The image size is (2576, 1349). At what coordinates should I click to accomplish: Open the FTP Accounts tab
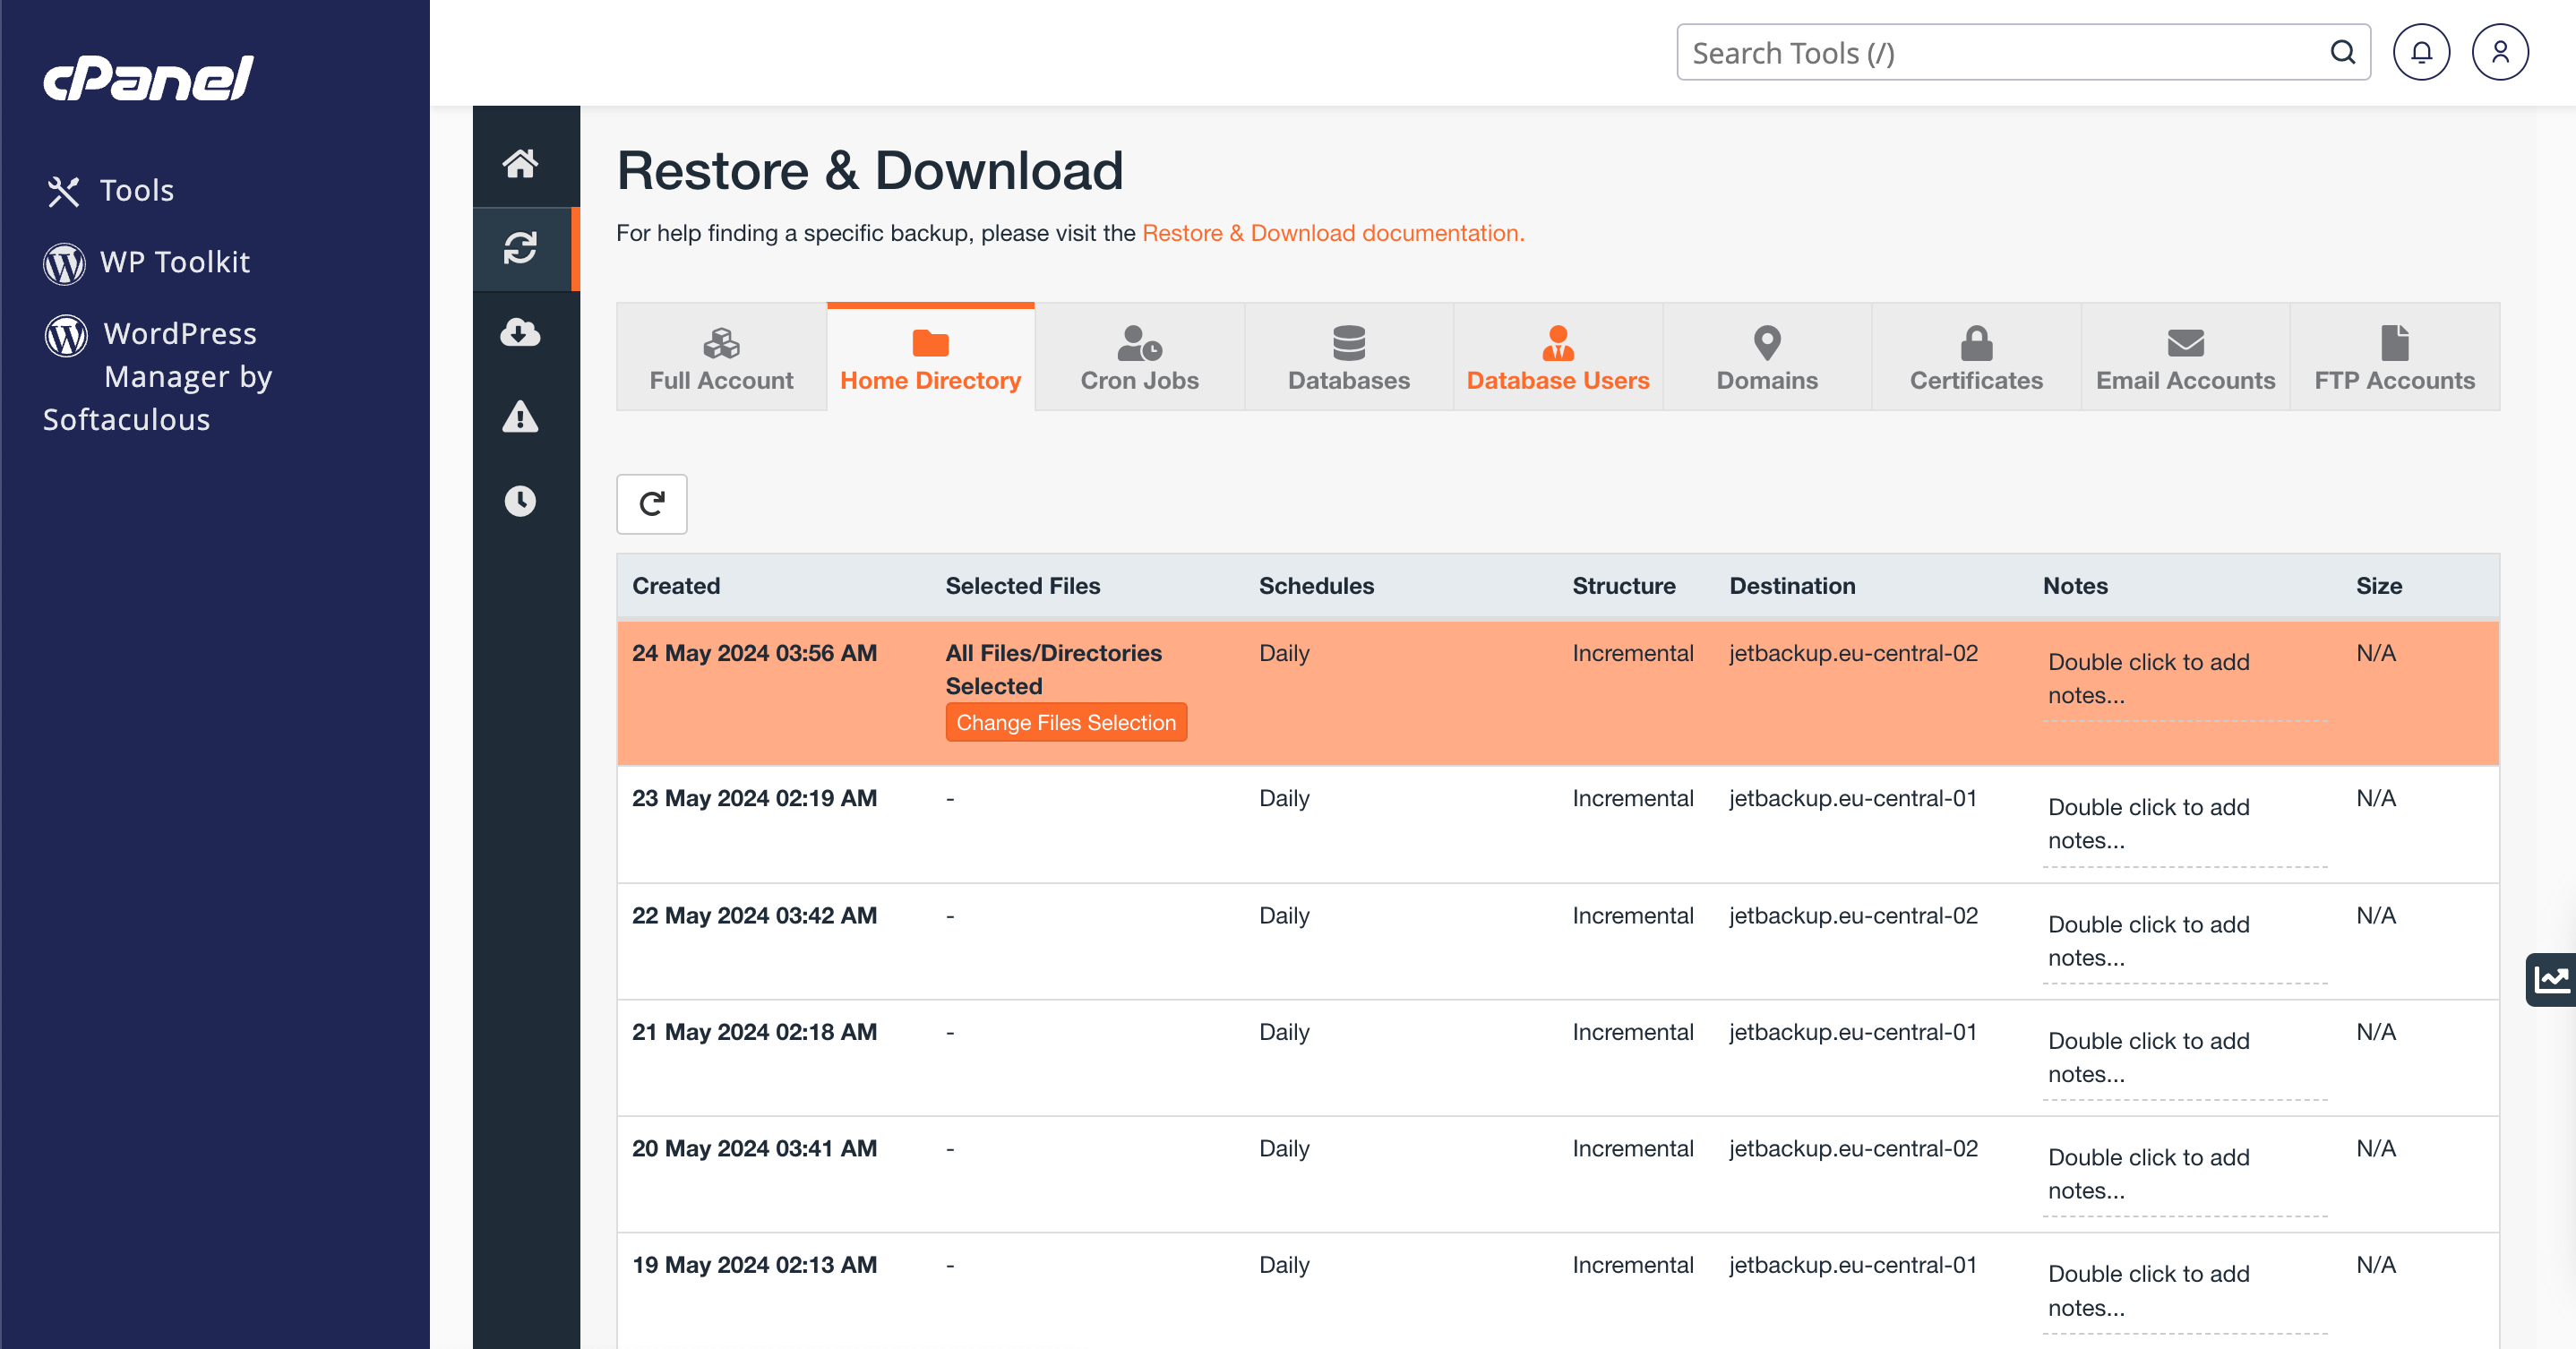click(2394, 358)
